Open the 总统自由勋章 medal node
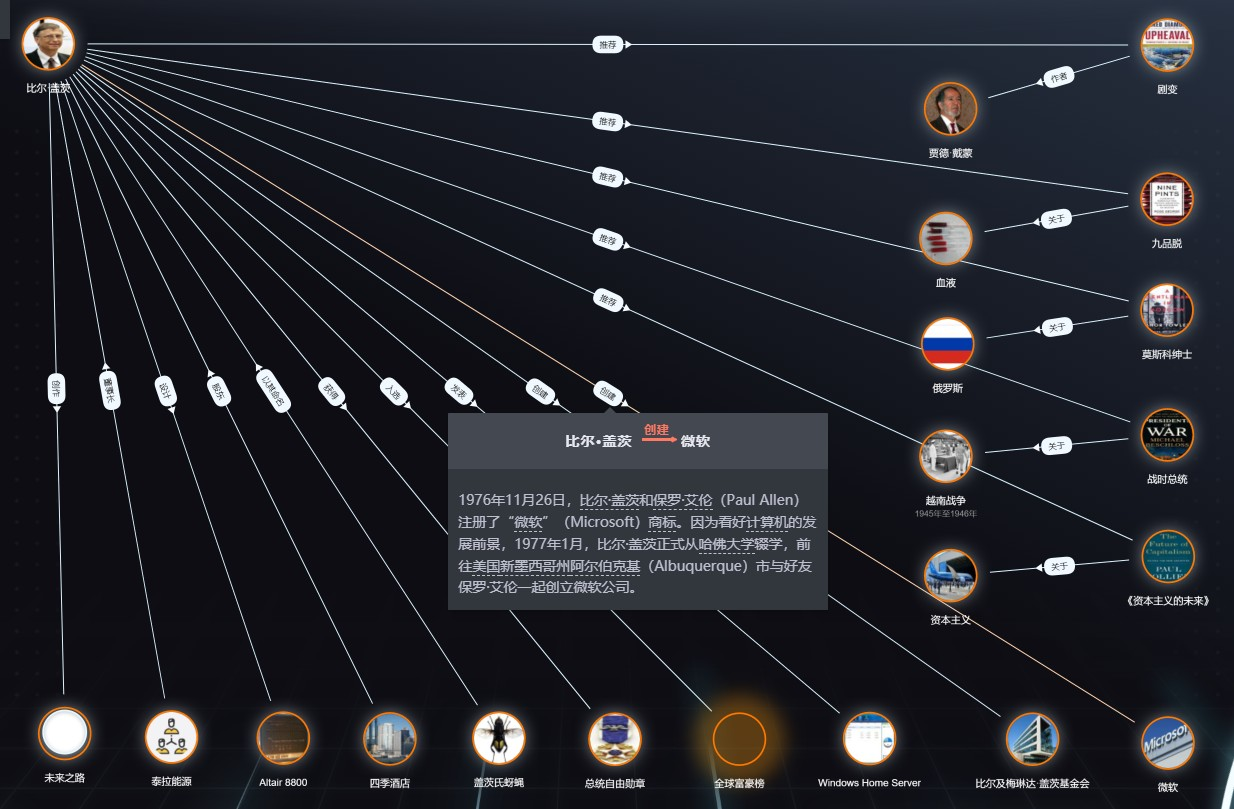 click(614, 739)
